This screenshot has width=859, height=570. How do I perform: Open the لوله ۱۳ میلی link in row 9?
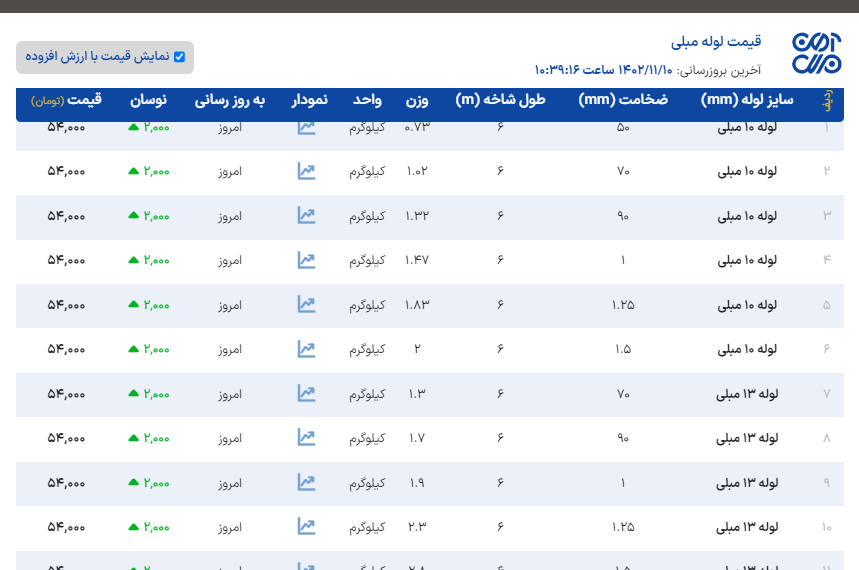[747, 482]
